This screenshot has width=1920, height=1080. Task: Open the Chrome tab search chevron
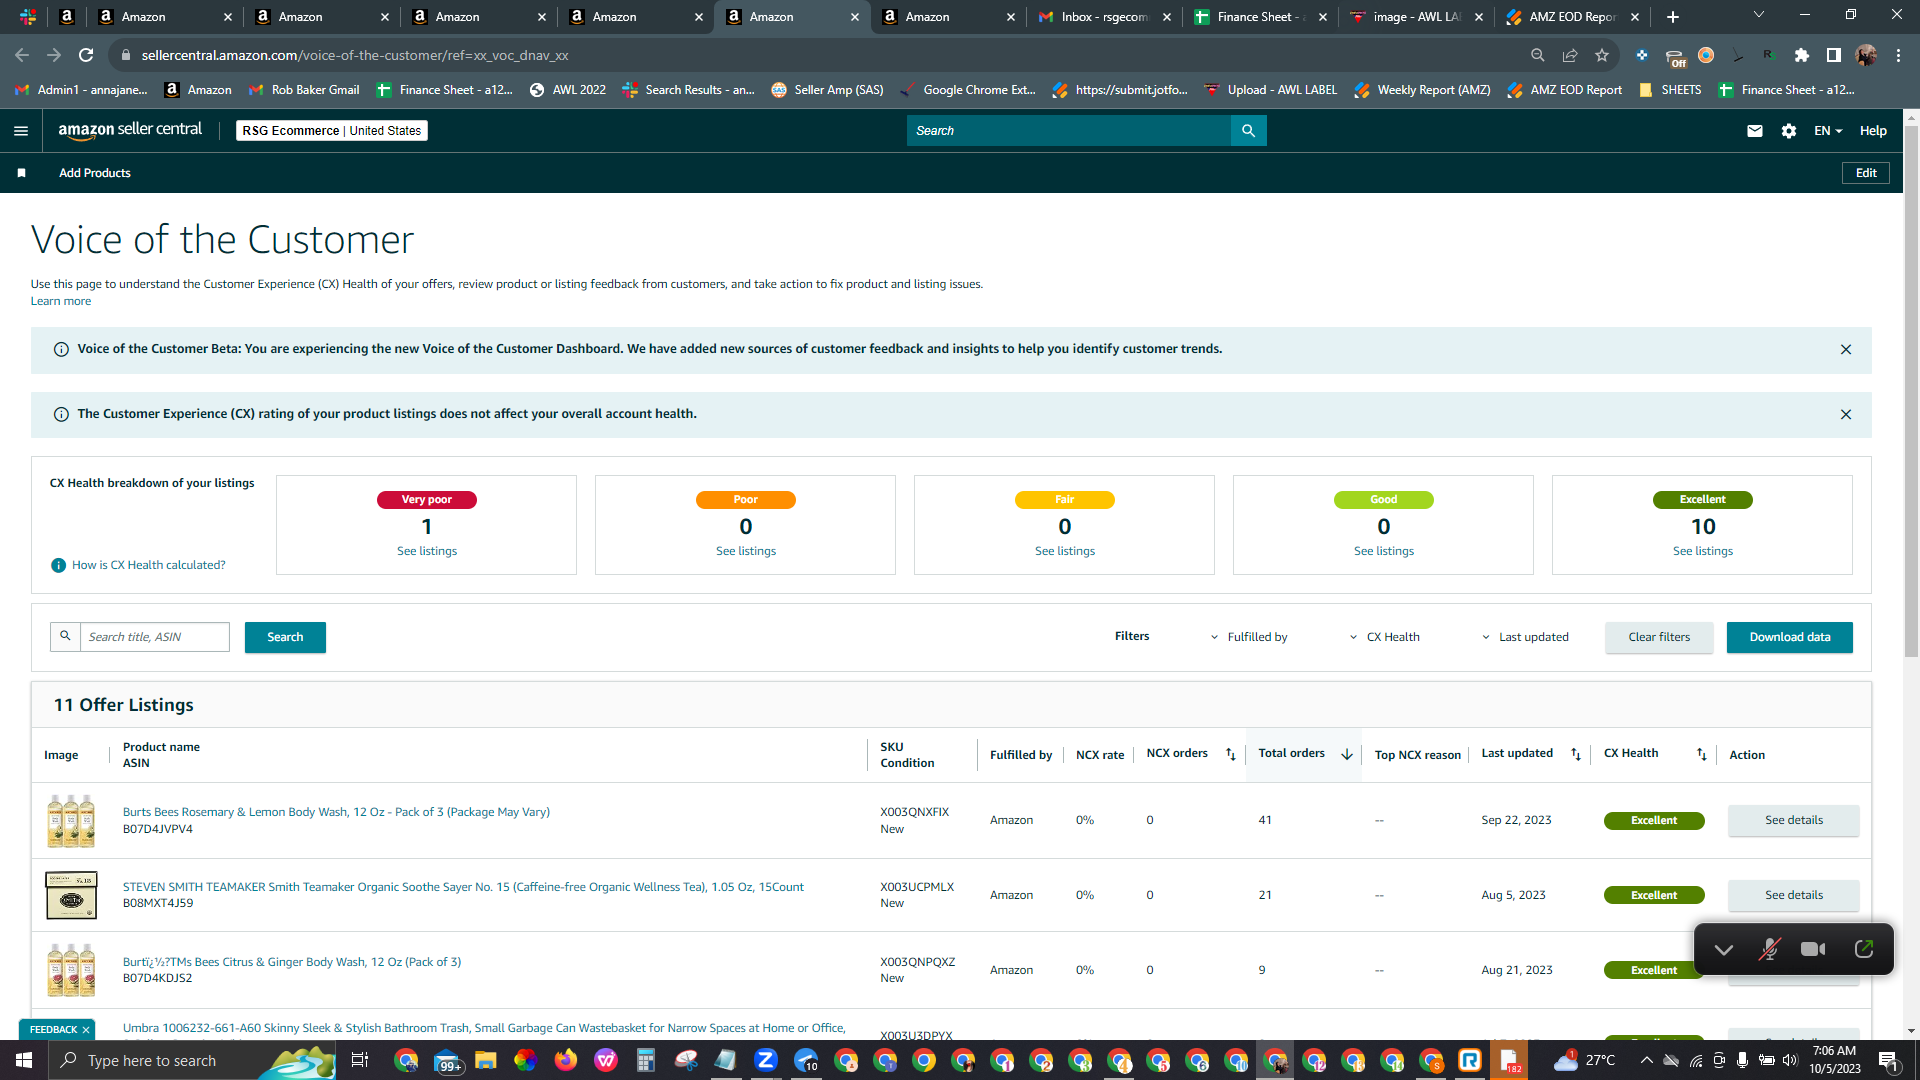pos(1759,15)
